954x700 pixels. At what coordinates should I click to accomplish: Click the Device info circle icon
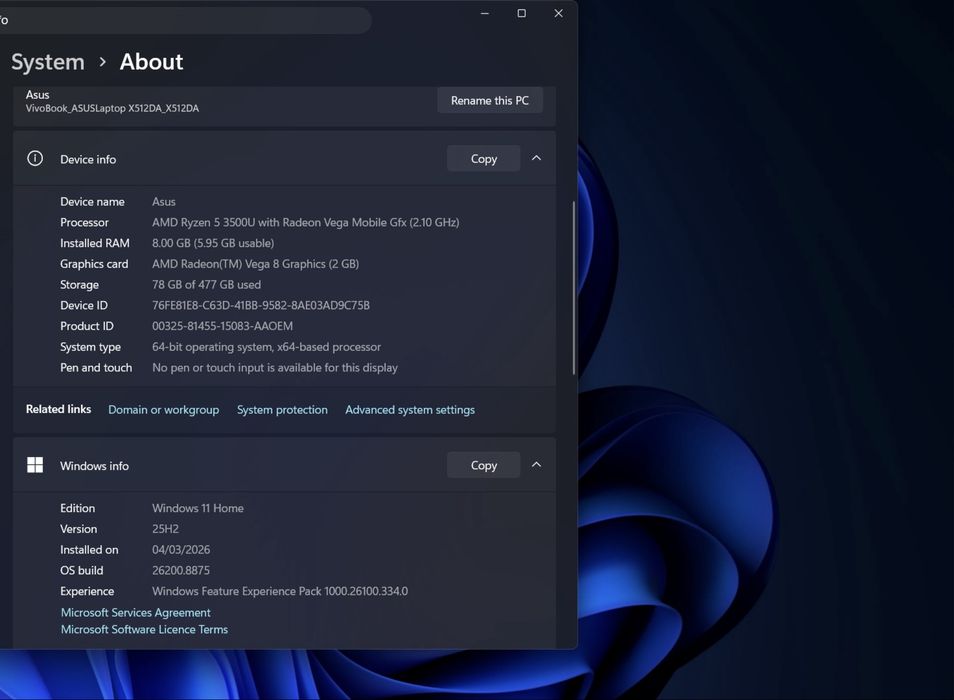35,159
